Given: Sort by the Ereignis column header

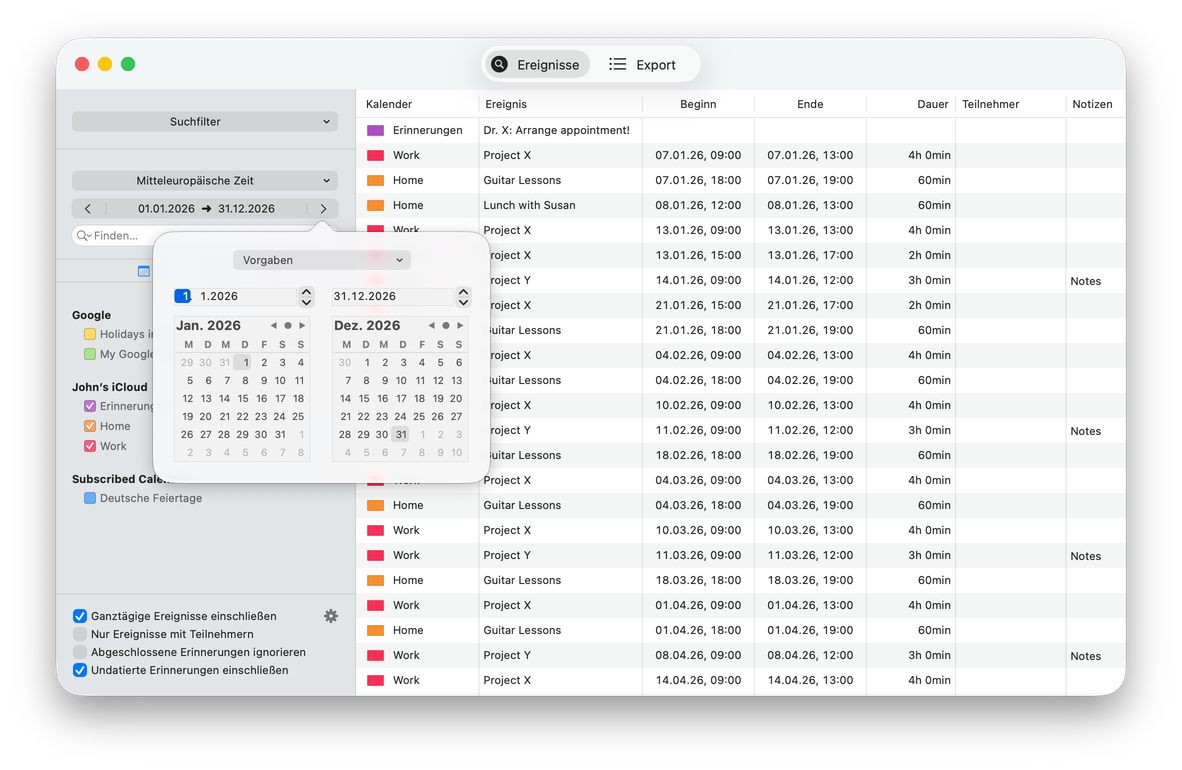Looking at the screenshot, I should point(560,104).
